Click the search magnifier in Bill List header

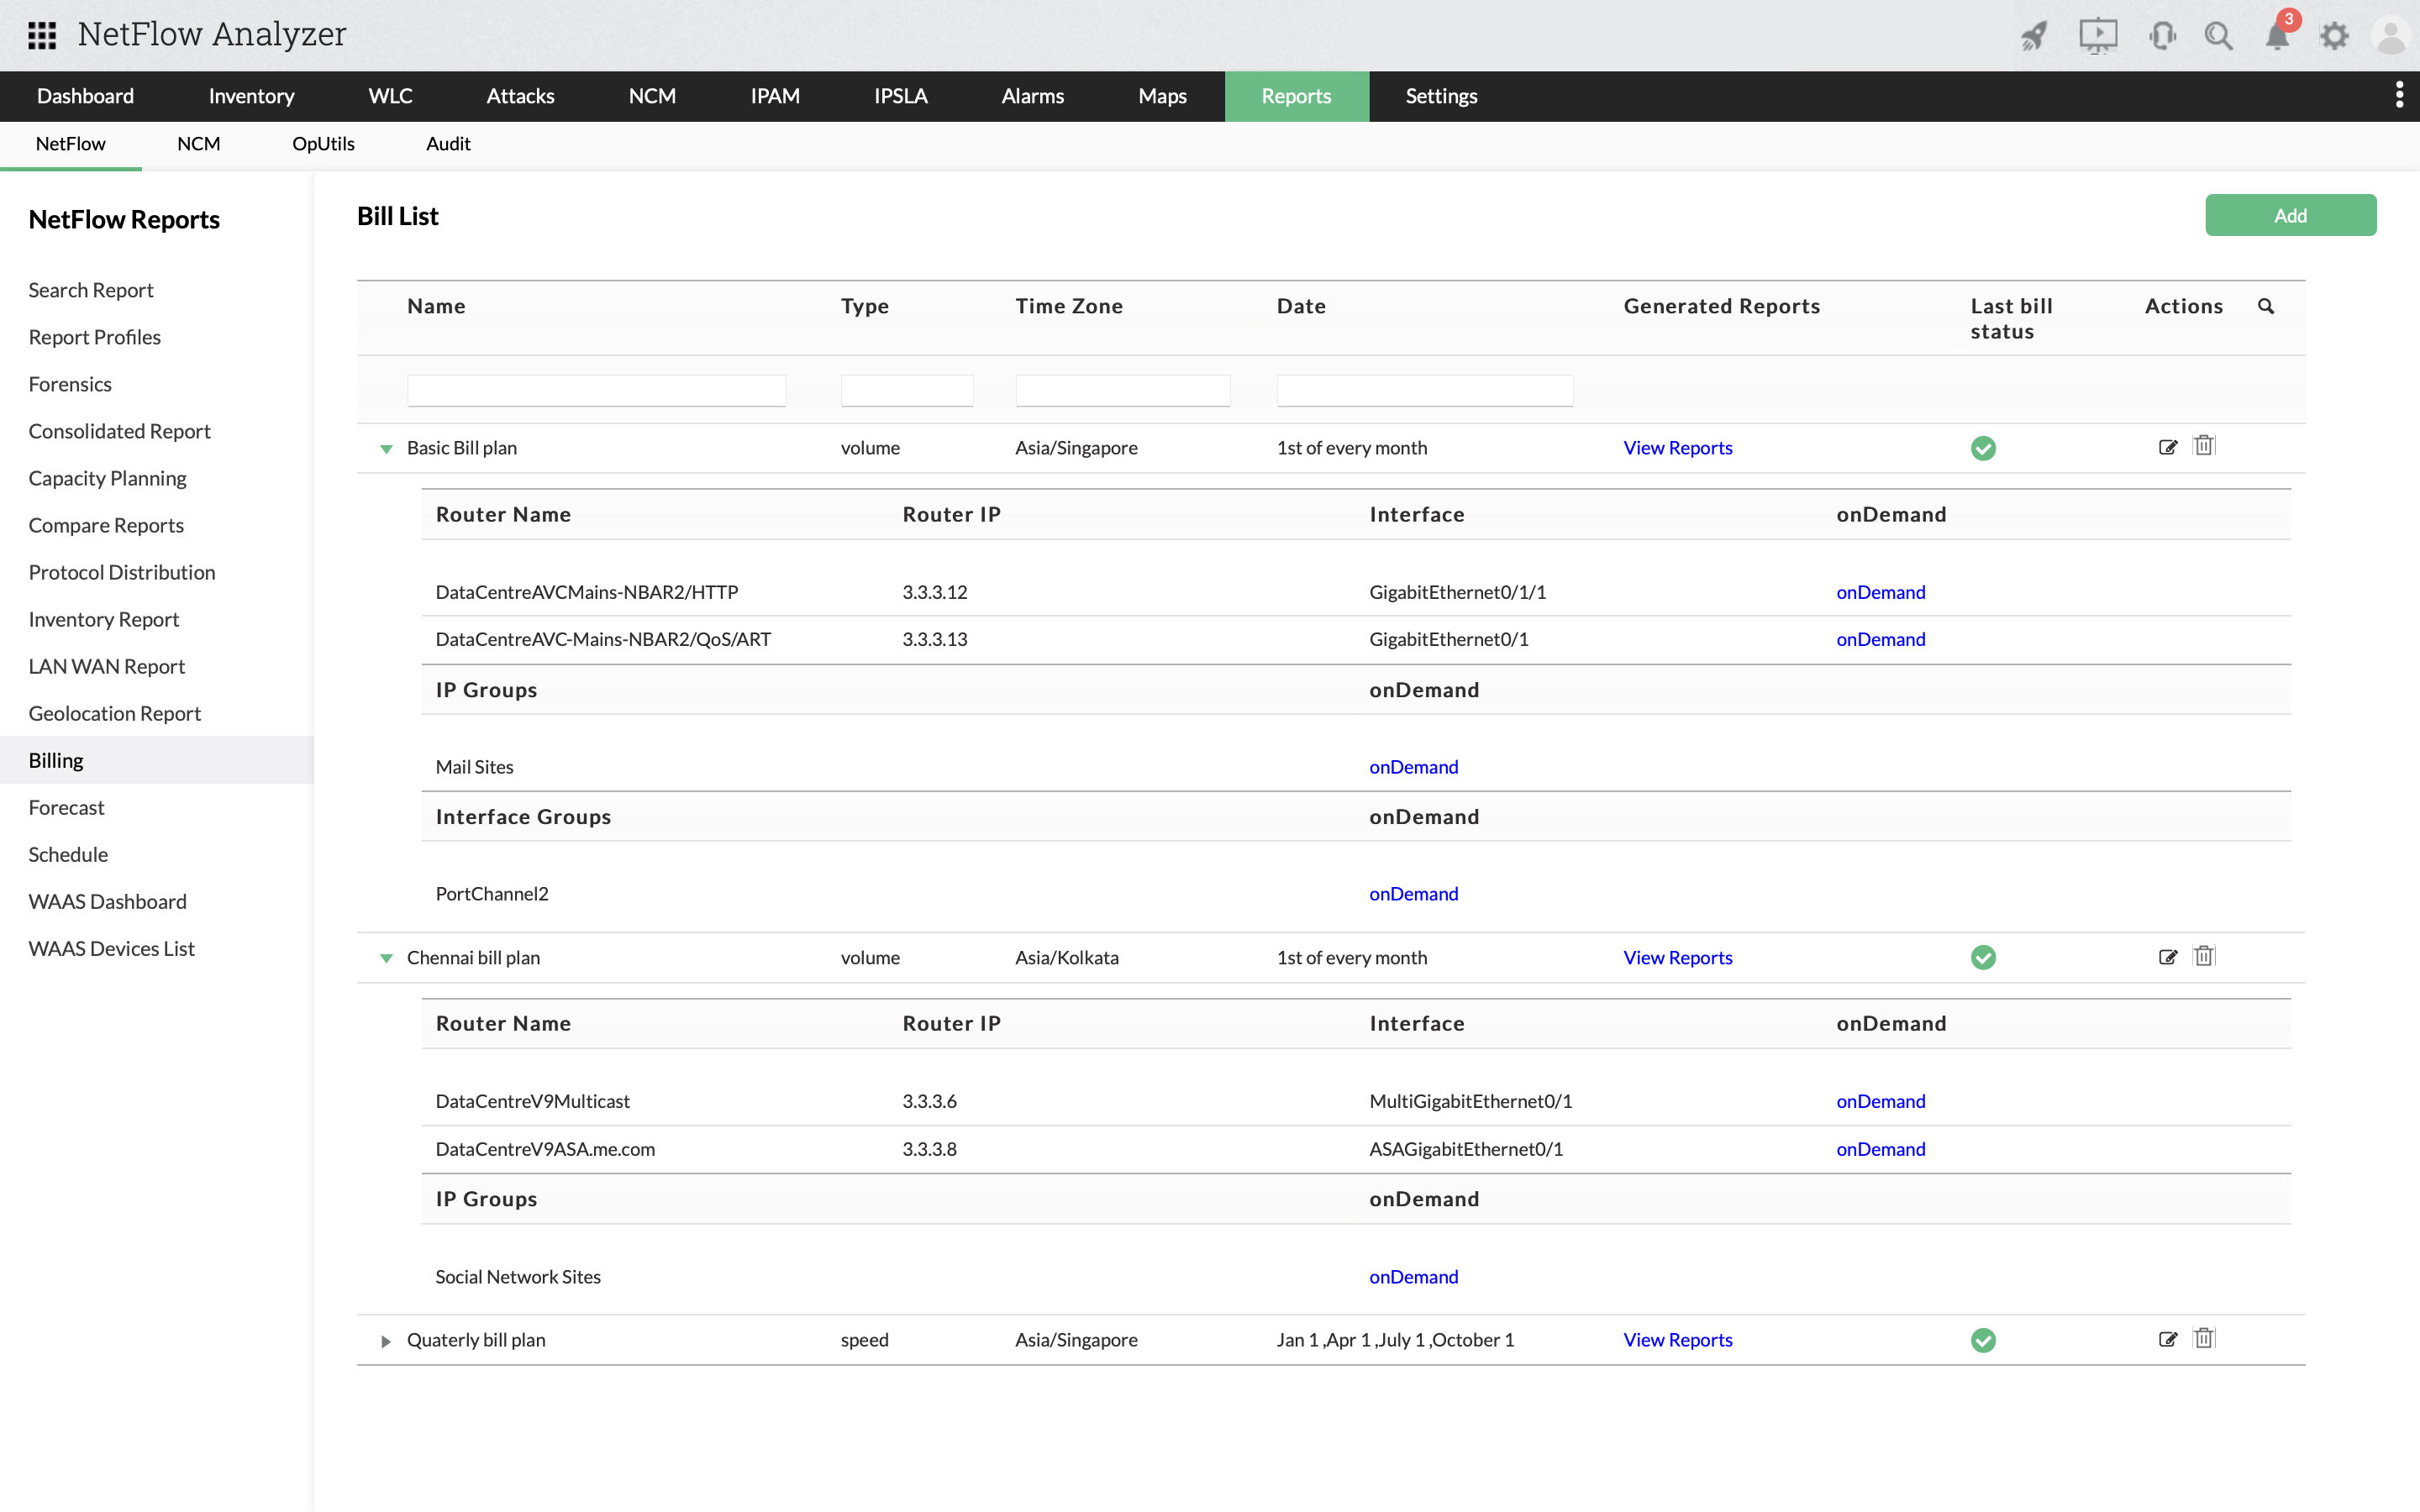click(x=2266, y=306)
